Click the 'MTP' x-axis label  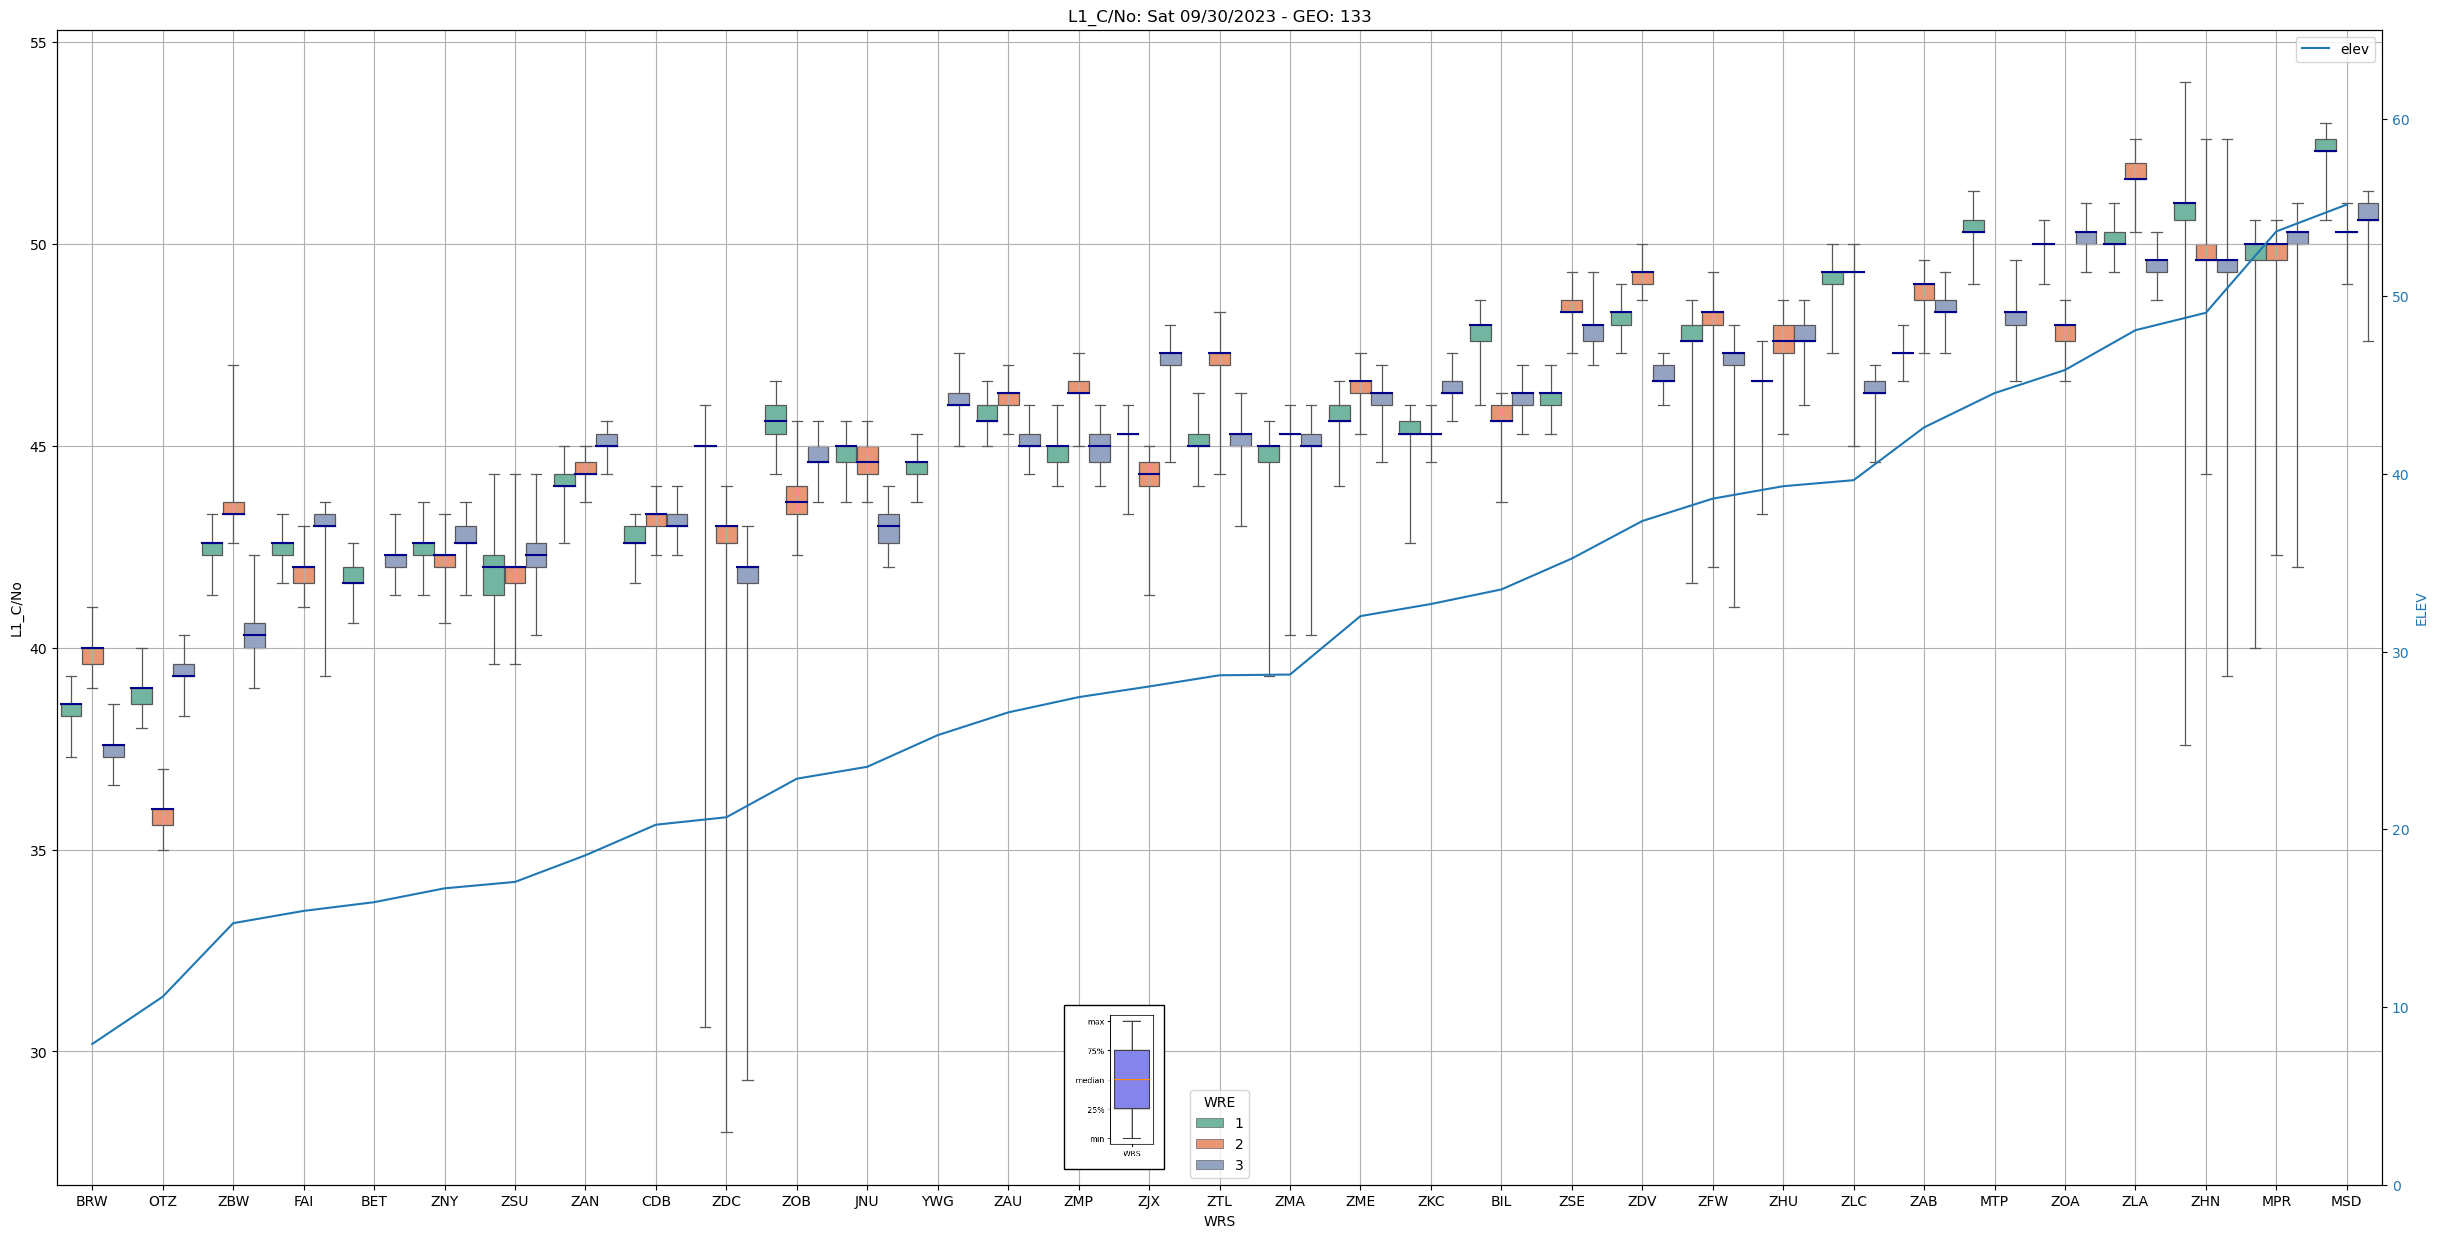tap(1994, 1201)
